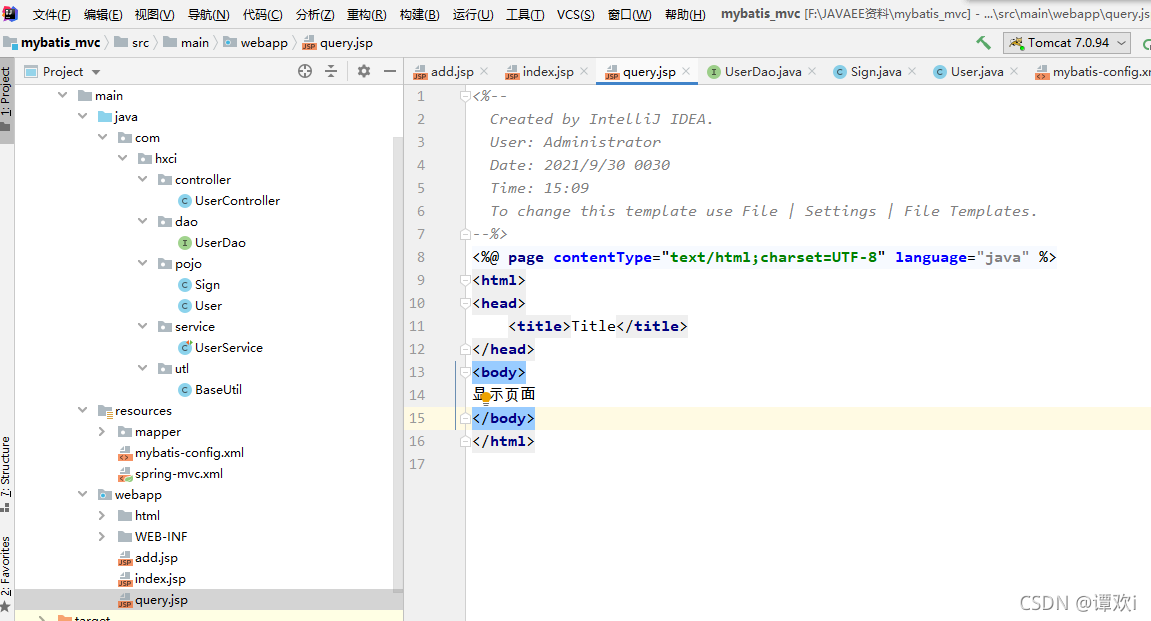Open the Project view mode dropdown

96,71
